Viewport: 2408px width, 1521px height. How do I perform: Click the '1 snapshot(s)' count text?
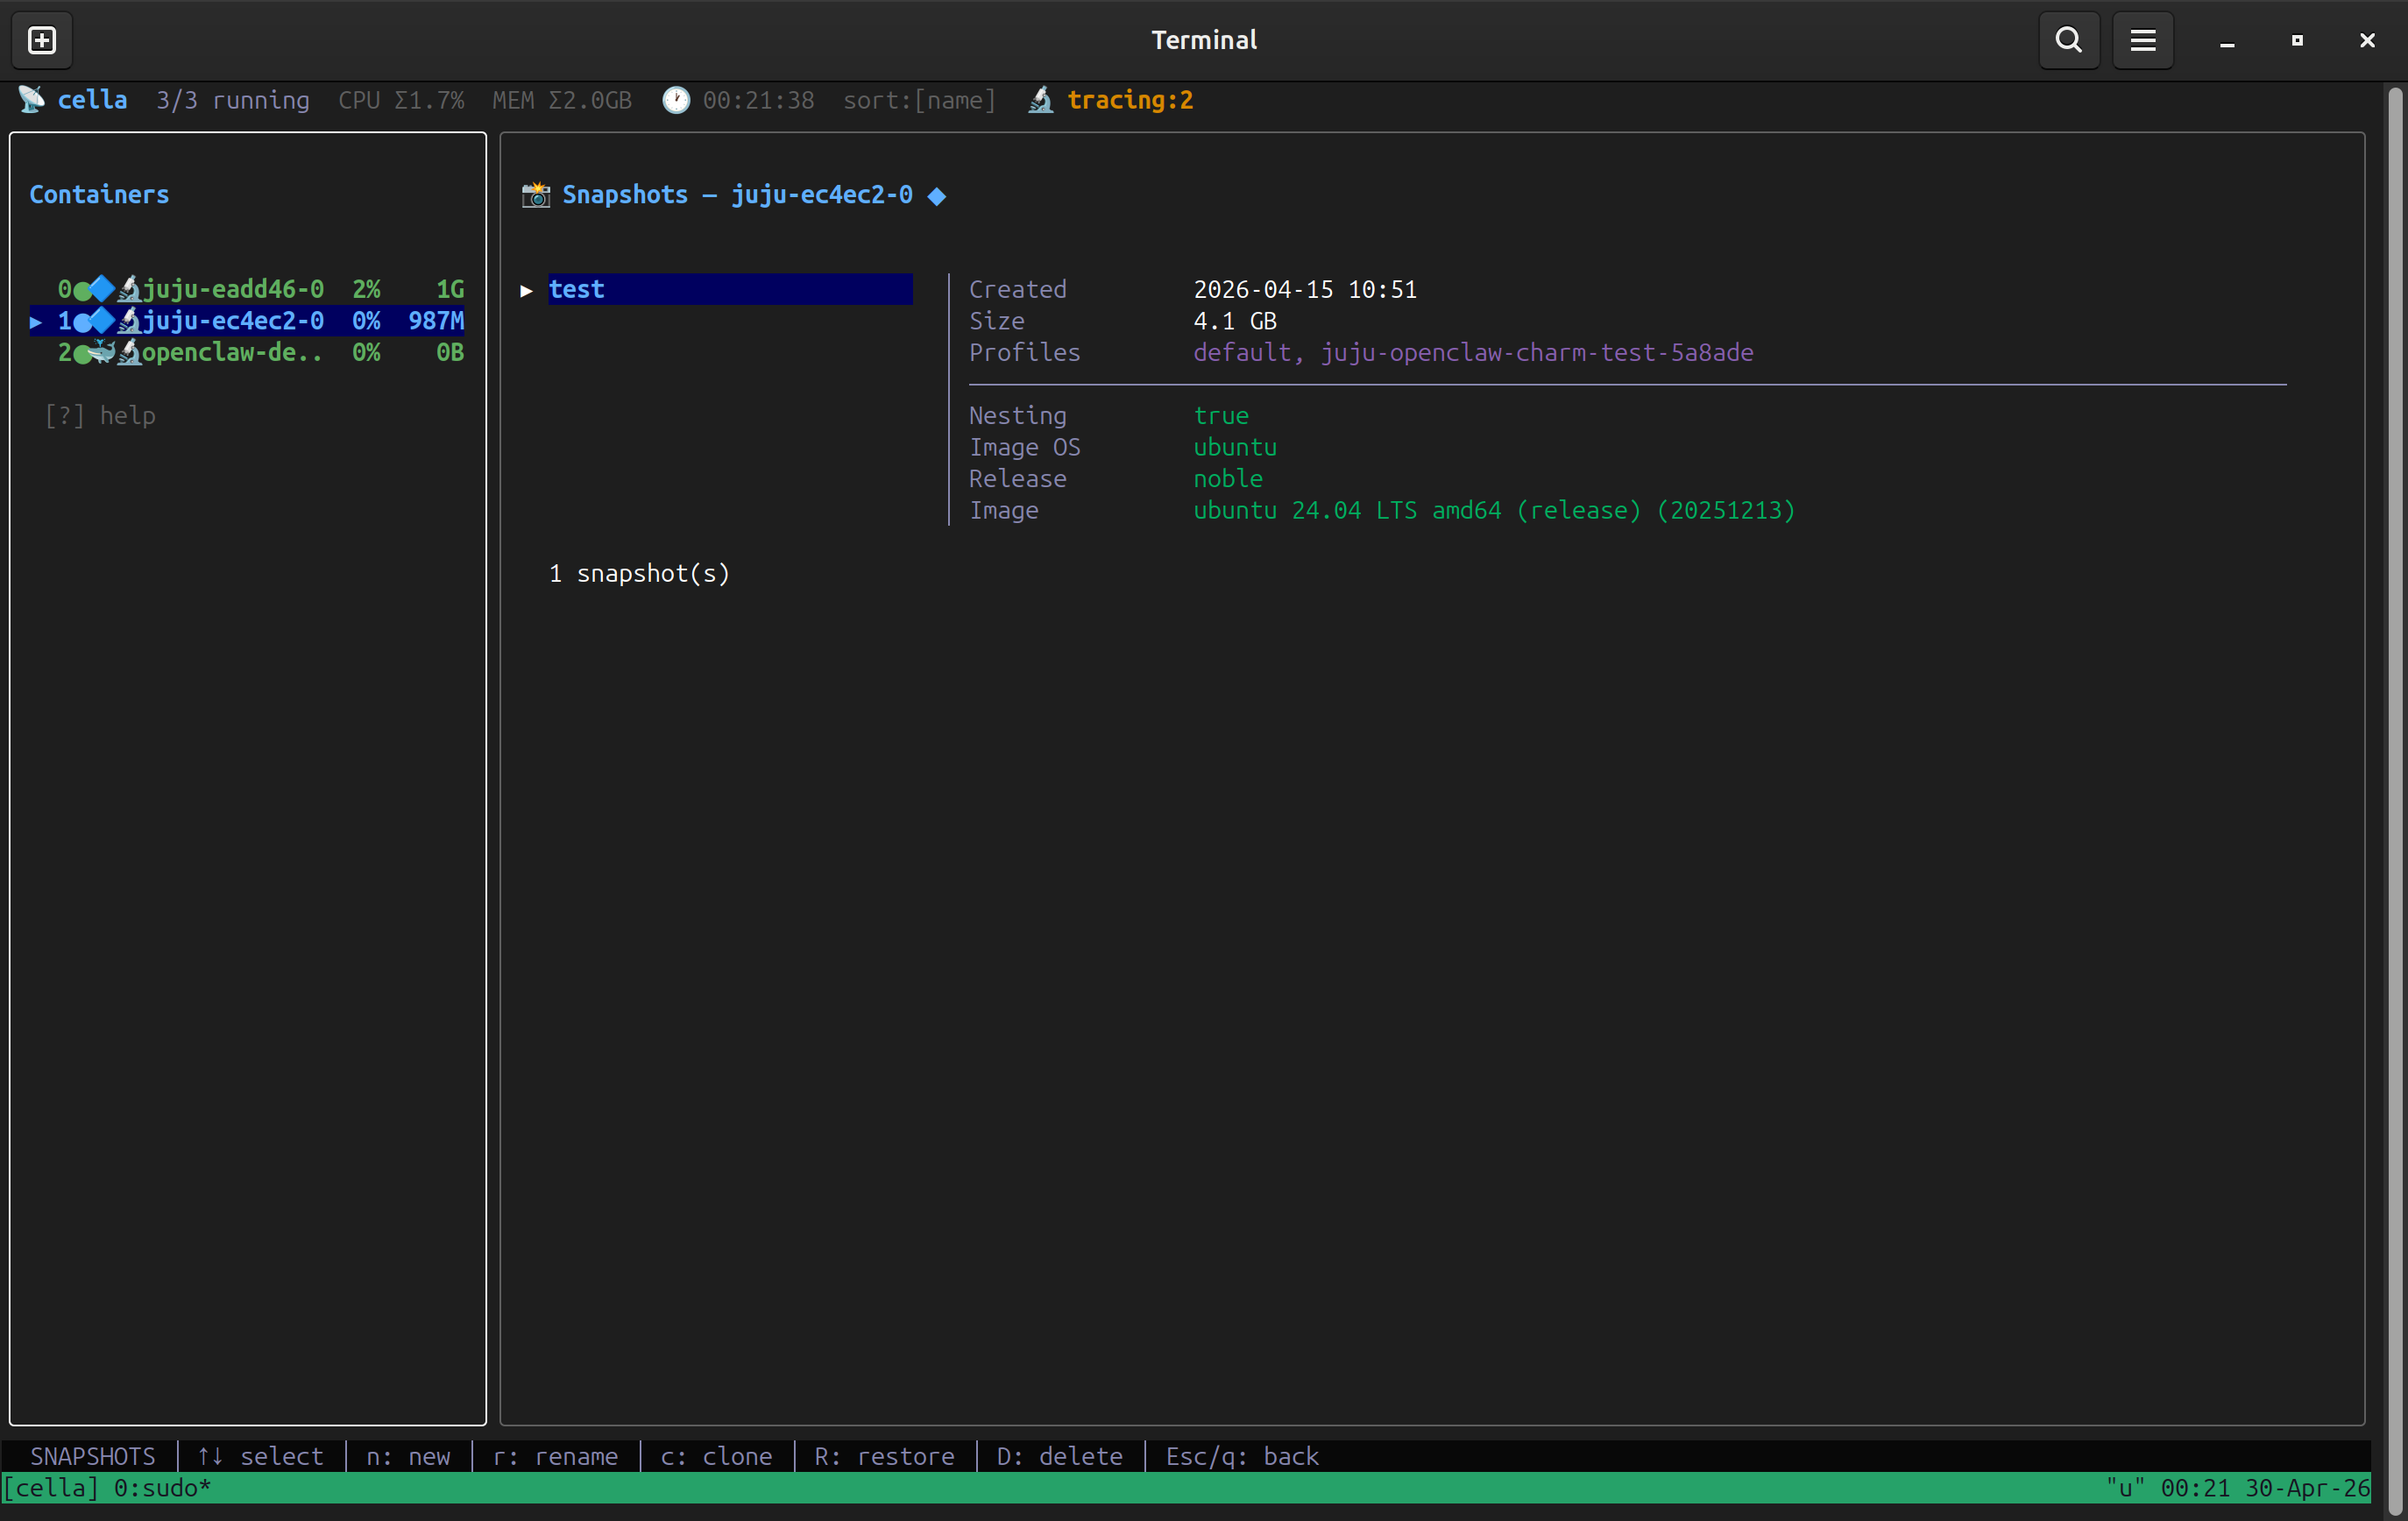click(x=640, y=573)
